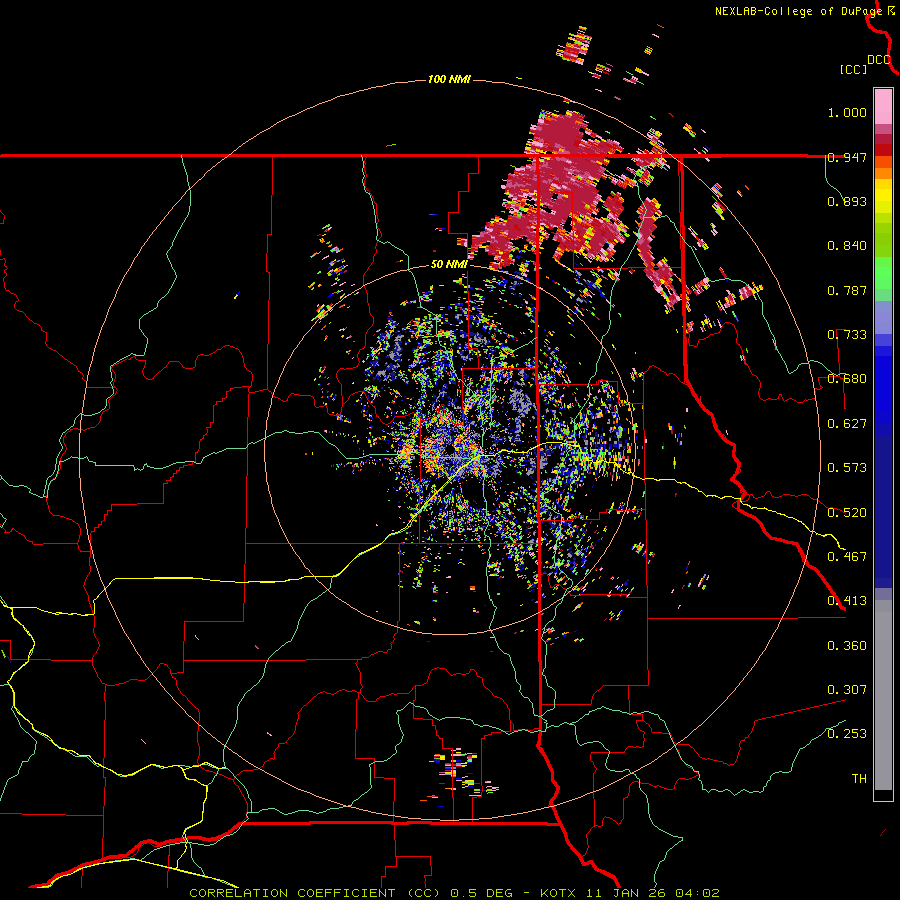Select the 0.787 scale value

(847, 290)
